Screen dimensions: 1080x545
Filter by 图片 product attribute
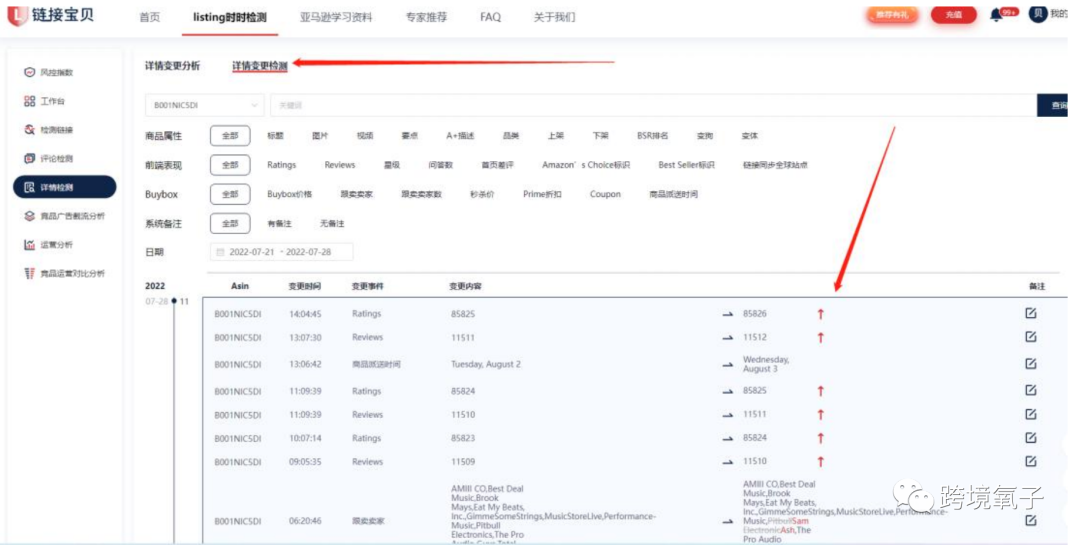(x=320, y=136)
